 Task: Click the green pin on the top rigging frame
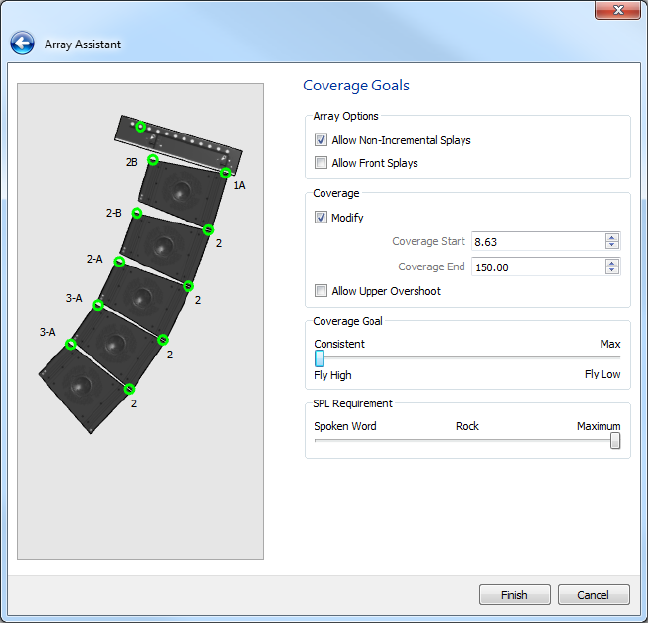click(141, 127)
